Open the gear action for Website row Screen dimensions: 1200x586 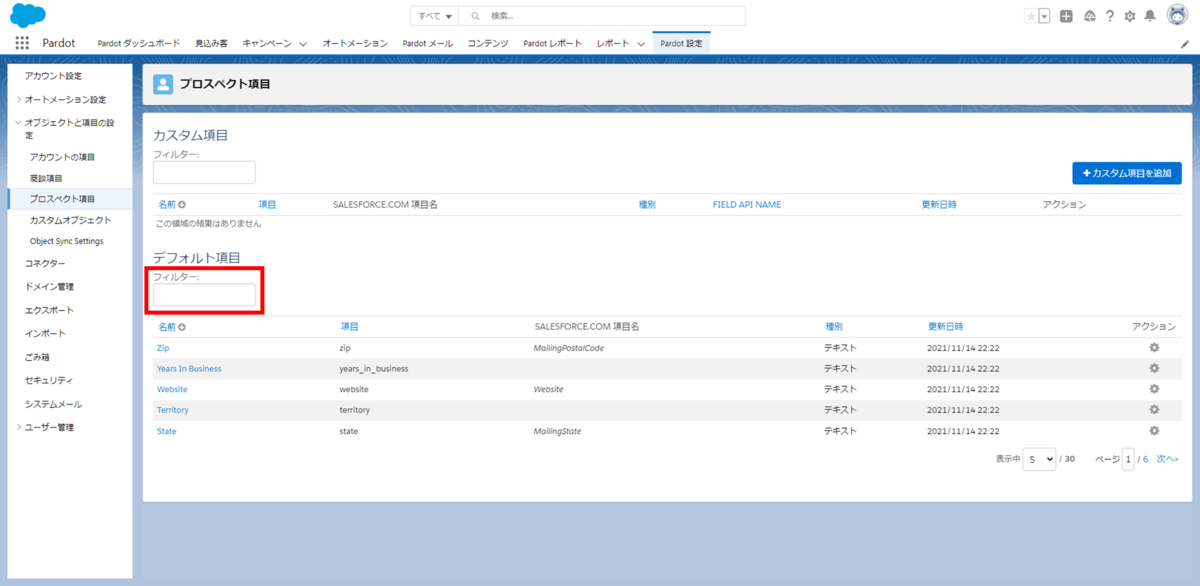click(x=1154, y=389)
